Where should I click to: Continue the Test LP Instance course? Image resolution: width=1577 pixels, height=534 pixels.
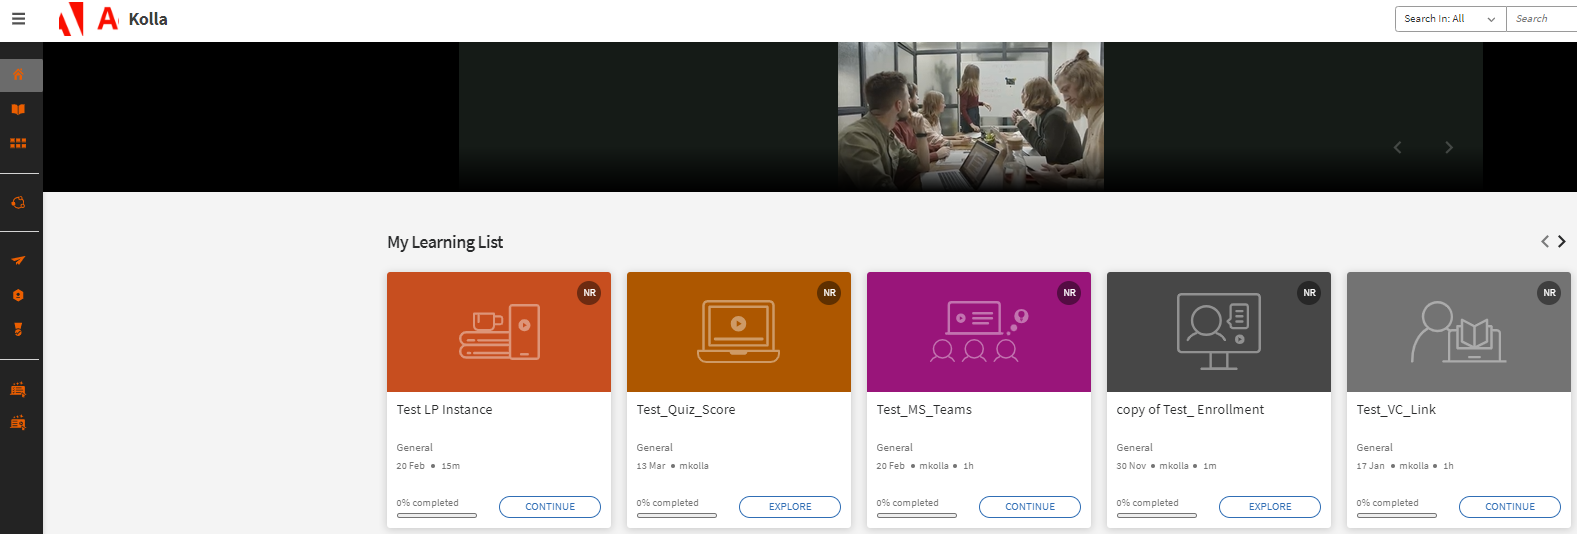(x=550, y=507)
